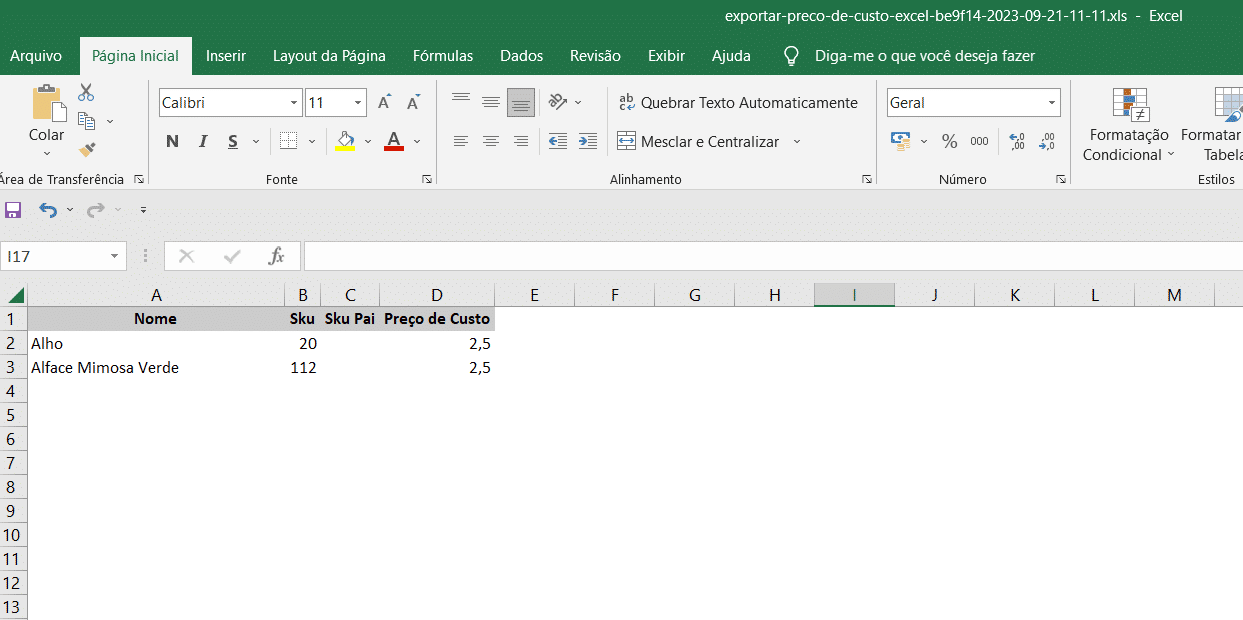Click the Insert Function fx icon
This screenshot has width=1243, height=620.
tap(276, 256)
